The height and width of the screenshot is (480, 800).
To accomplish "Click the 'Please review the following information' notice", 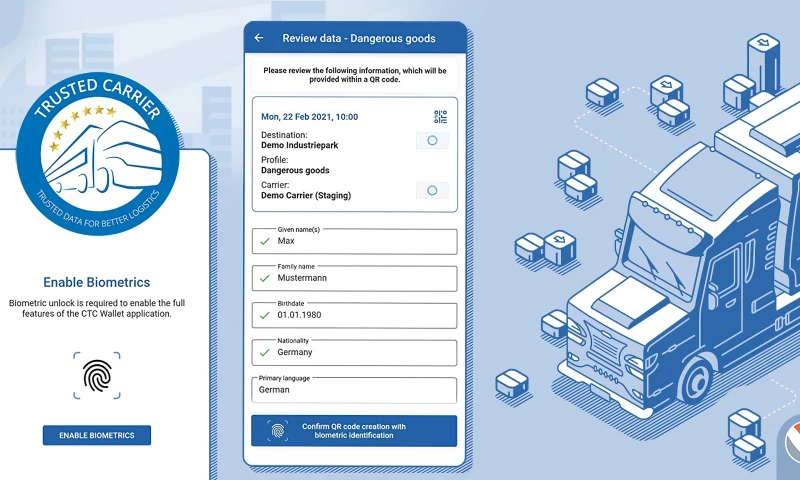I will [x=355, y=75].
